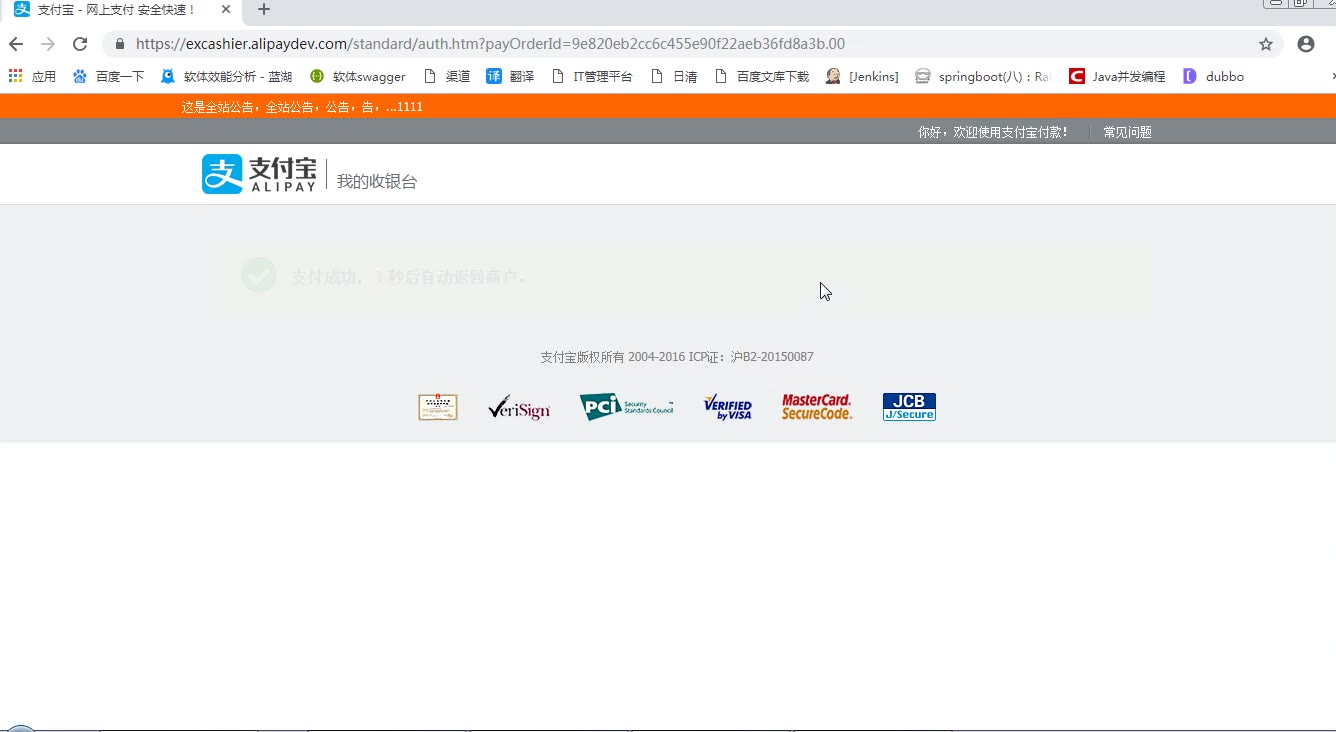Open the 百度一下 bookmark
Screen dimensions: 1336x732
coord(108,76)
